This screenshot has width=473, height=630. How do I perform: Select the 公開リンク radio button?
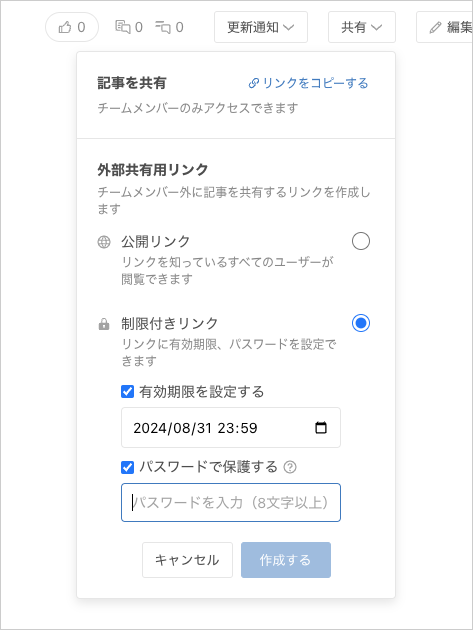tap(360, 241)
